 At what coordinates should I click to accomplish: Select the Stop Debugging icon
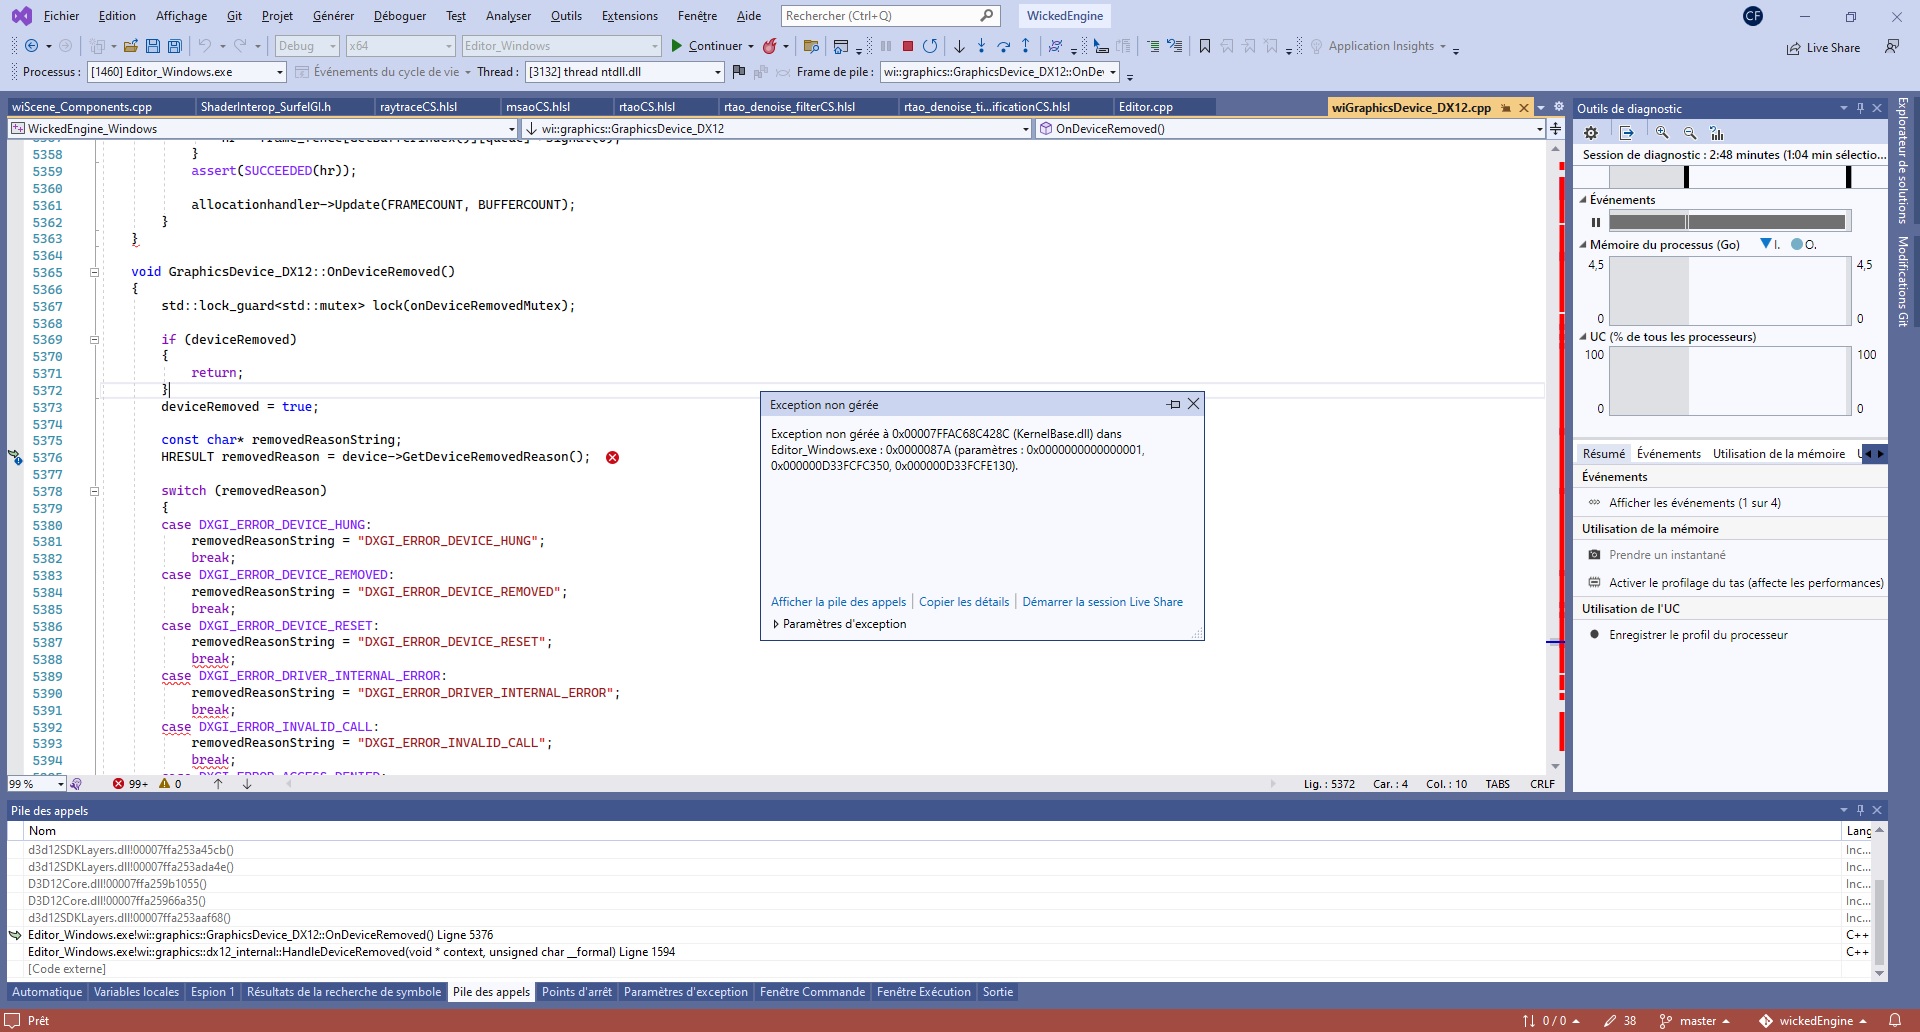907,46
